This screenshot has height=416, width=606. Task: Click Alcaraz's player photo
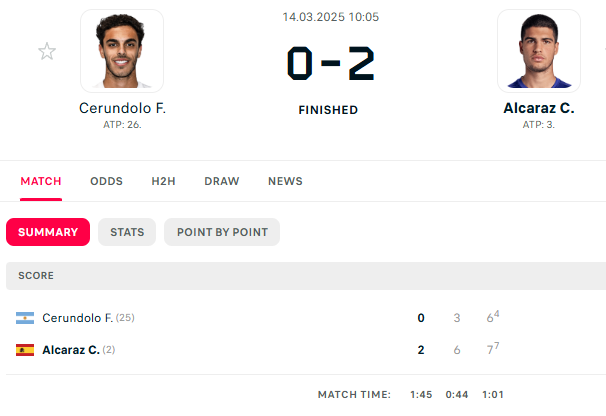539,51
